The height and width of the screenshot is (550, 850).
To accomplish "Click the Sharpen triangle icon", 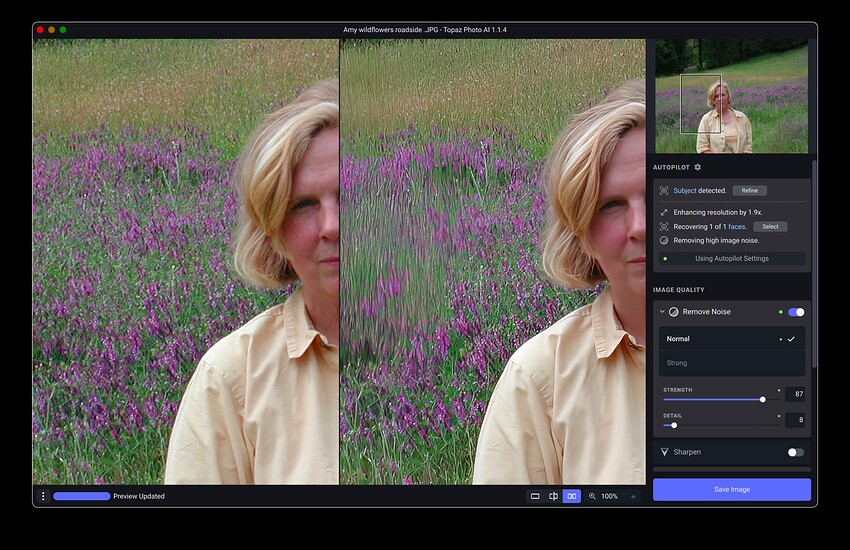I will click(664, 452).
